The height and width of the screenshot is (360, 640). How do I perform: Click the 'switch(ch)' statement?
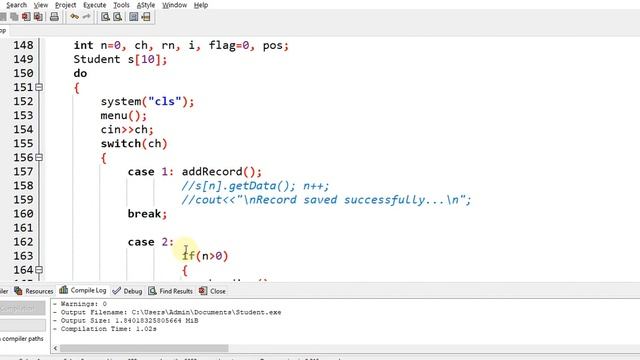point(134,144)
